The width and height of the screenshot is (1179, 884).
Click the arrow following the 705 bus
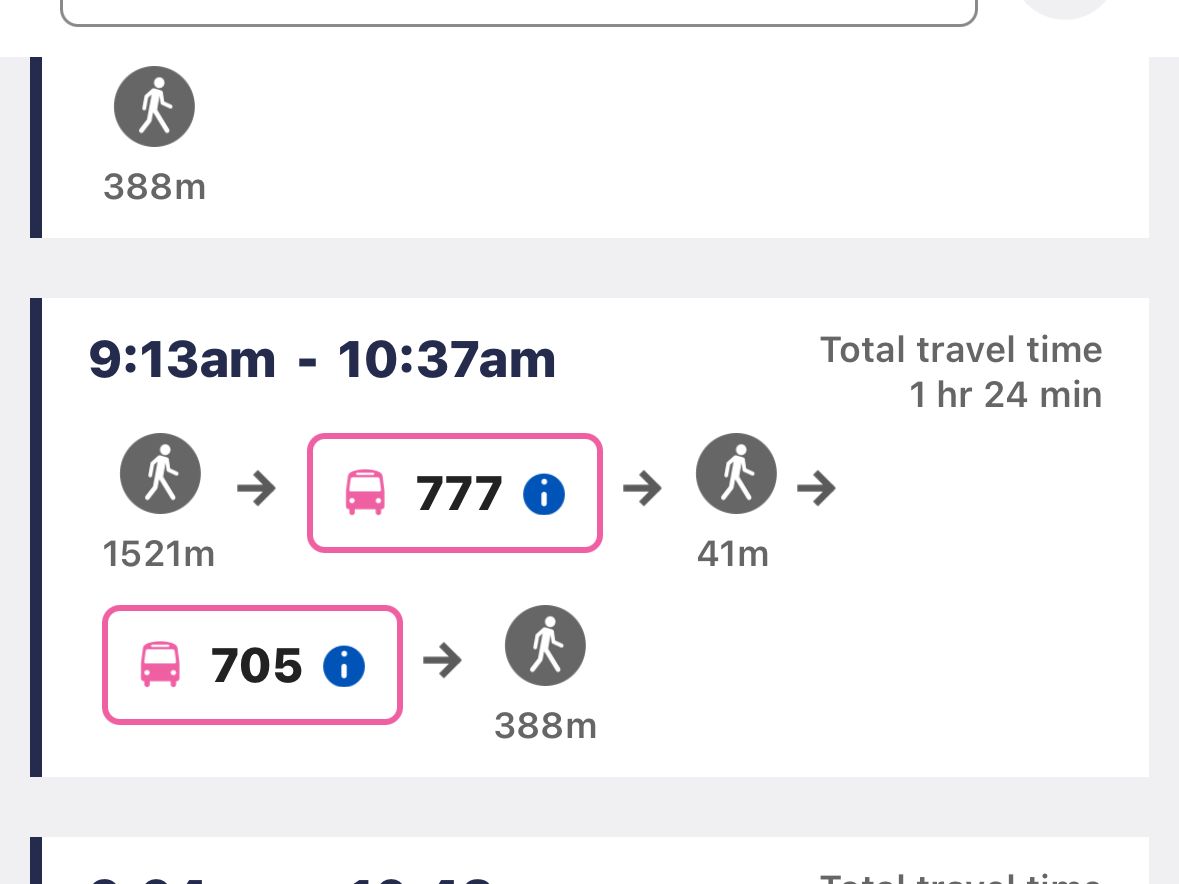[x=442, y=661]
